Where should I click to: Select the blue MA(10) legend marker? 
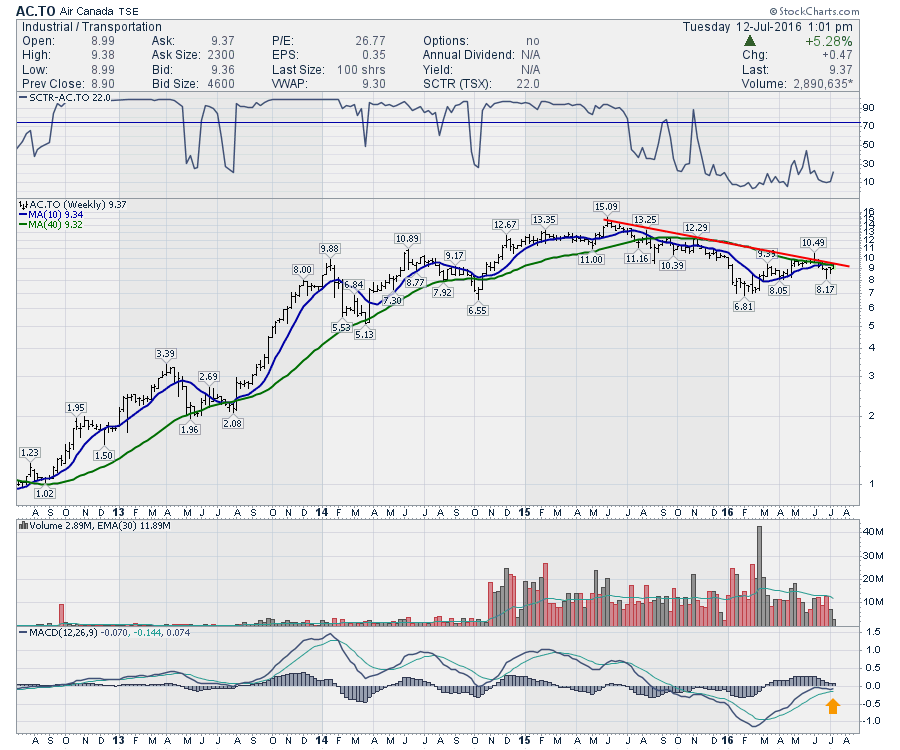click(21, 215)
